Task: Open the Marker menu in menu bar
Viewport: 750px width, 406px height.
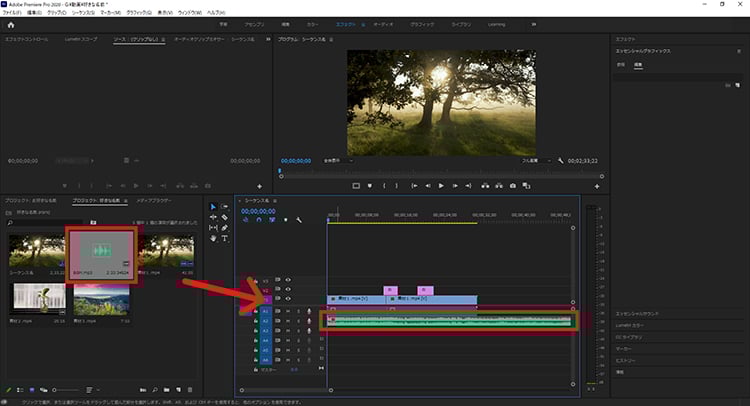Action: click(x=110, y=13)
